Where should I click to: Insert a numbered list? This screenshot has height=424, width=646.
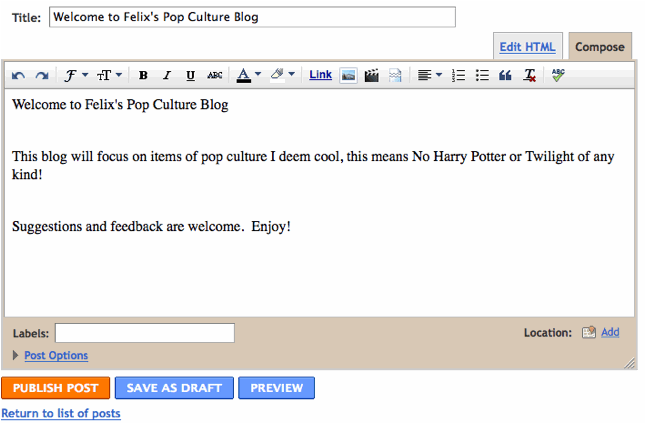point(459,75)
